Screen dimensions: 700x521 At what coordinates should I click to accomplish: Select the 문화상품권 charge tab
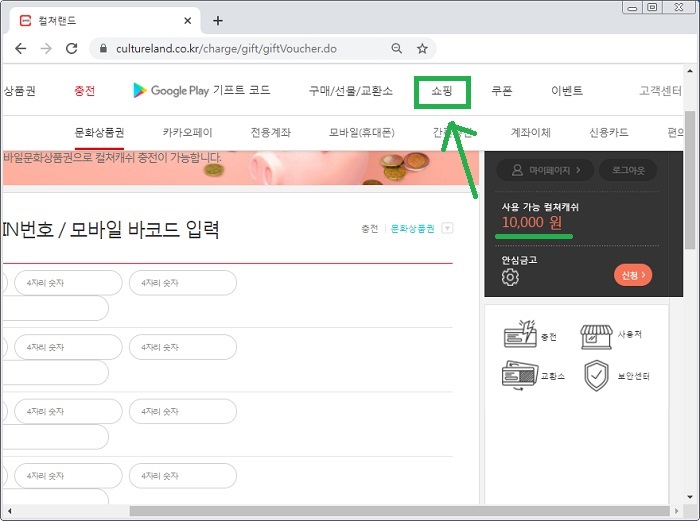[99, 133]
